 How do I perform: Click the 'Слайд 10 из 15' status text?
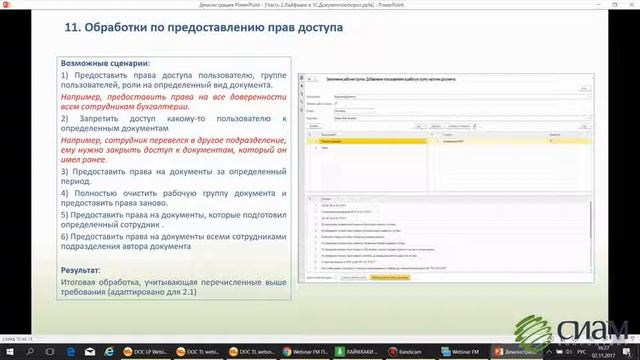point(17,339)
